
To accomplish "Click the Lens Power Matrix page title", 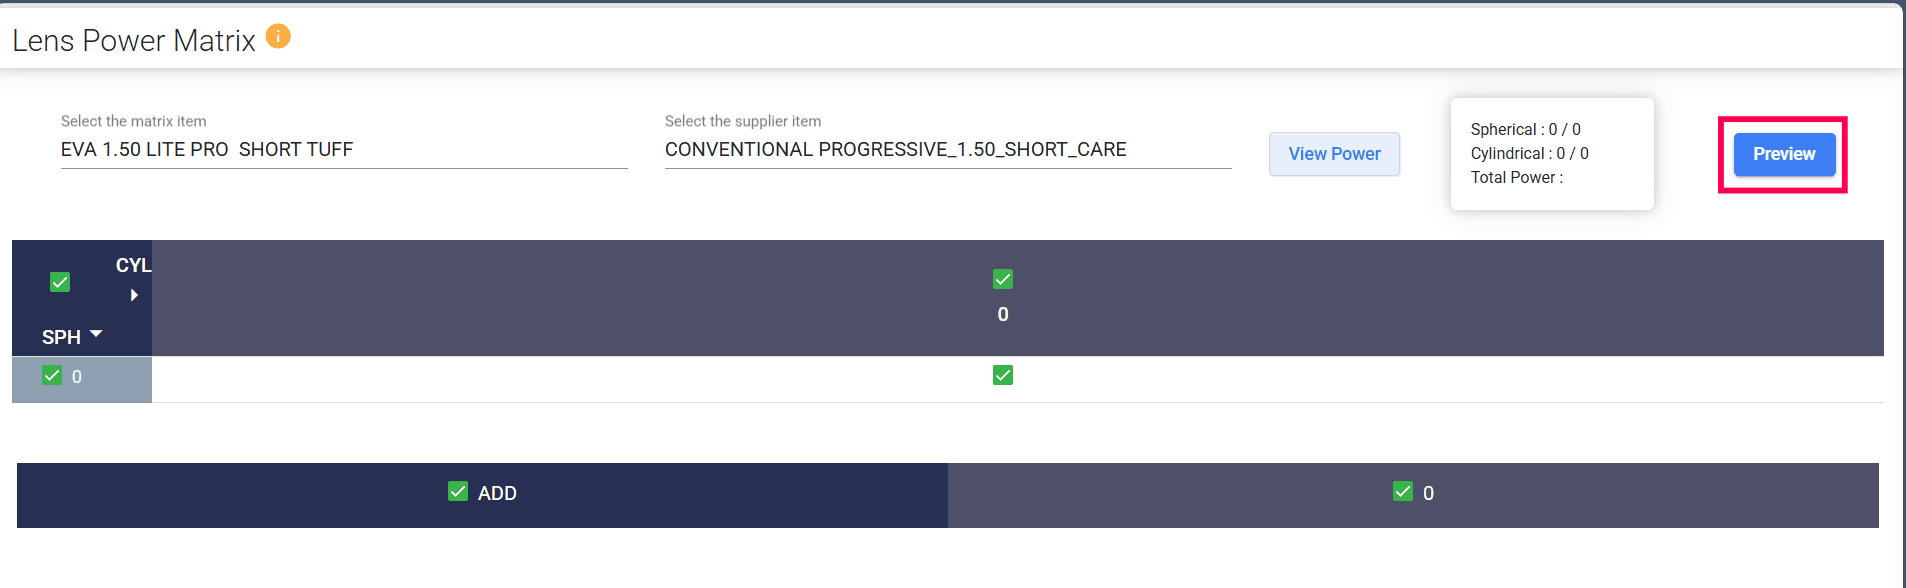I will [134, 40].
